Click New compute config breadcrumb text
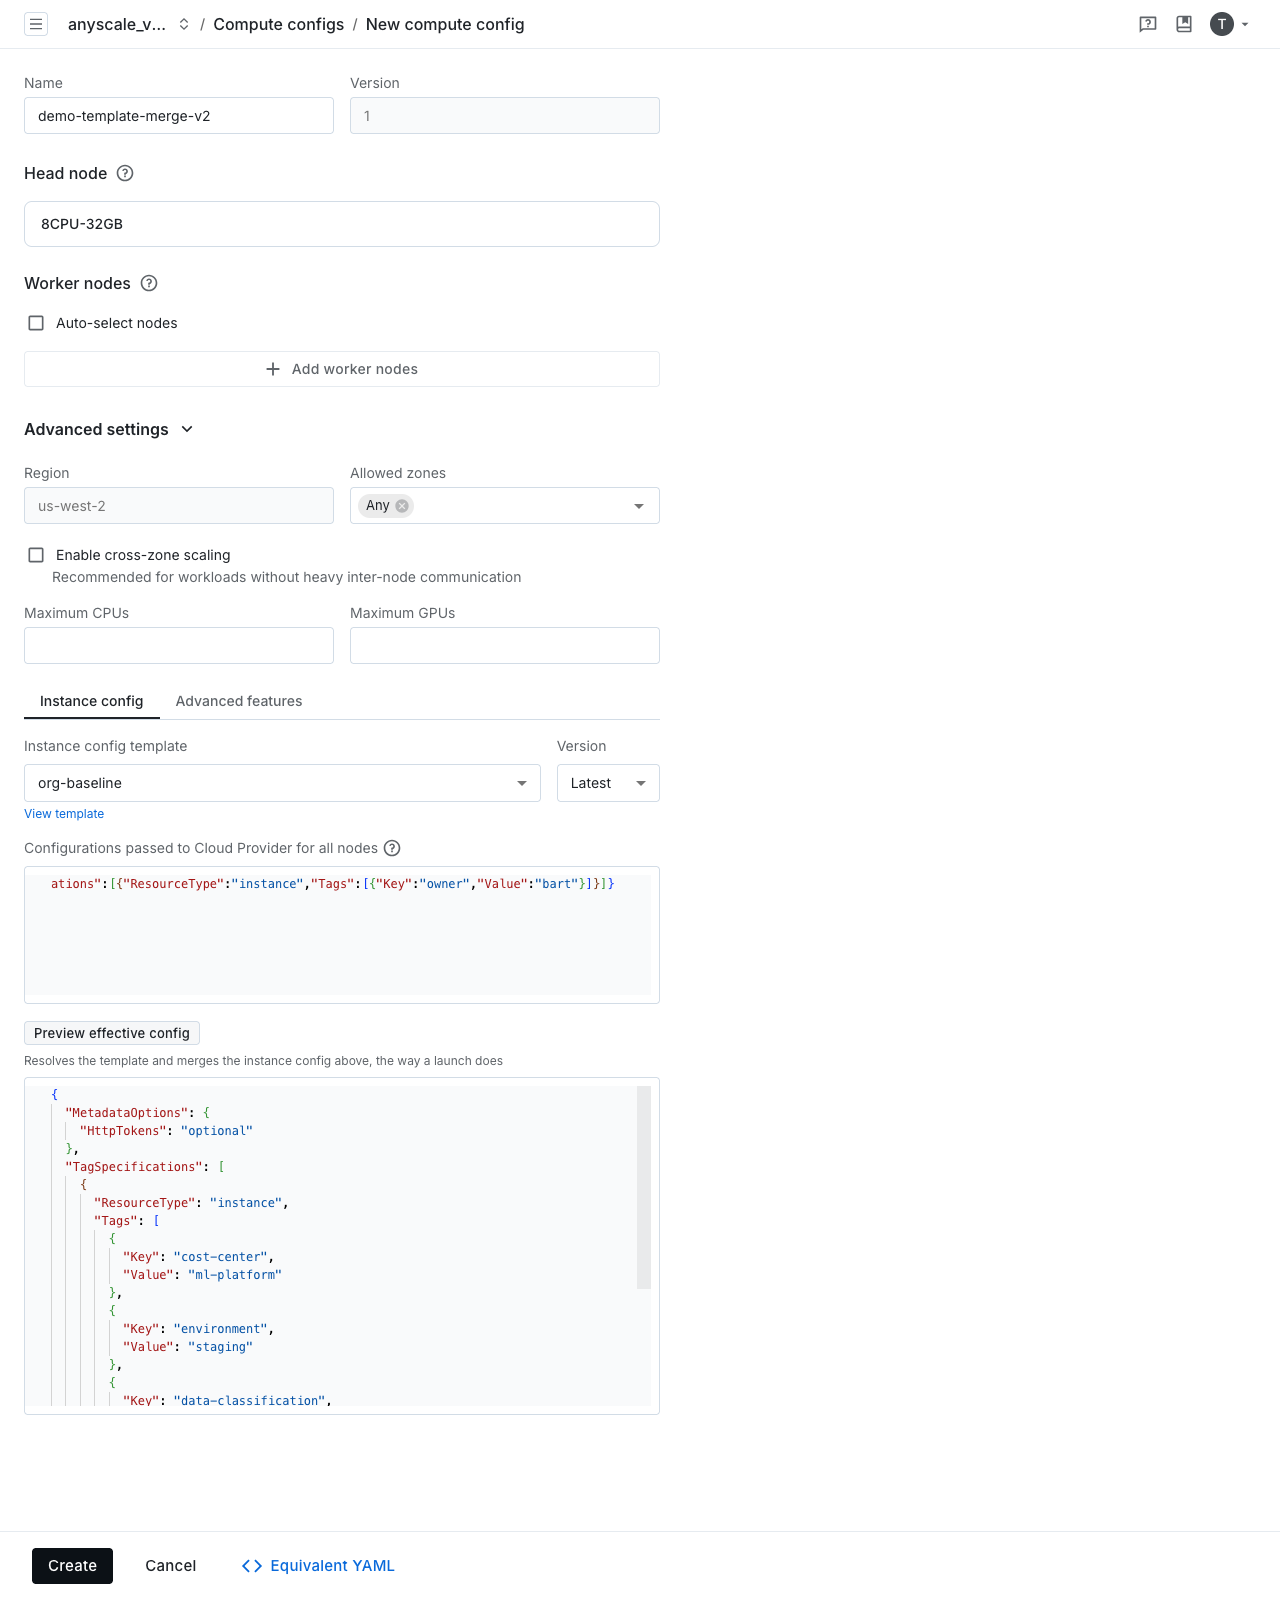This screenshot has width=1280, height=1600. [x=445, y=24]
